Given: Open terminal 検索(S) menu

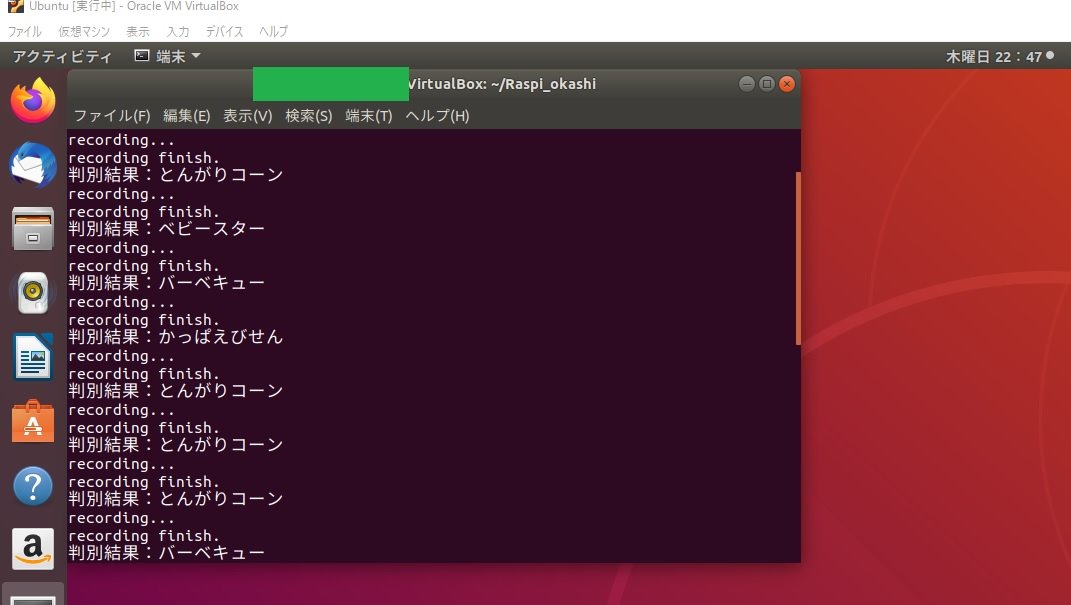Looking at the screenshot, I should (309, 115).
